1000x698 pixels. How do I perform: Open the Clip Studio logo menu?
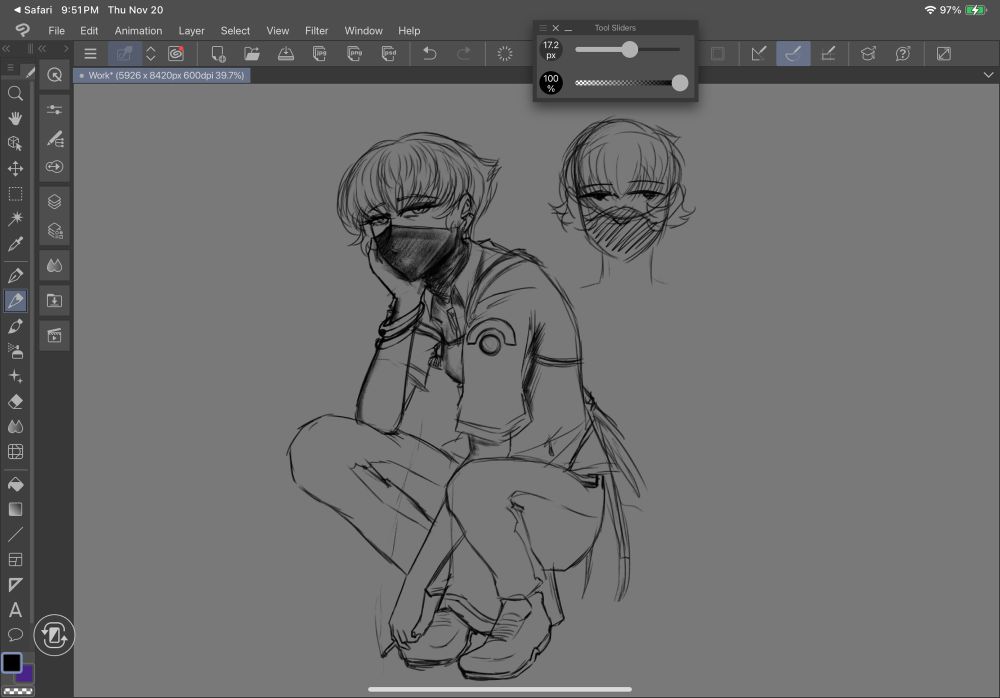22,30
